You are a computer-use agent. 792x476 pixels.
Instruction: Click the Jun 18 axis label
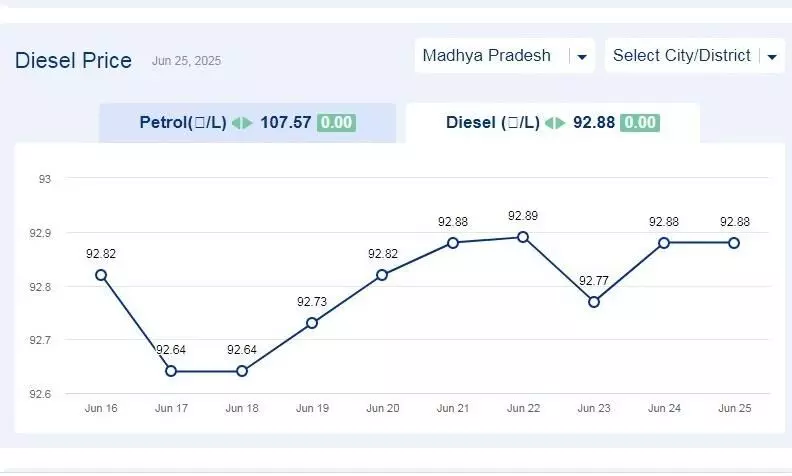point(242,408)
